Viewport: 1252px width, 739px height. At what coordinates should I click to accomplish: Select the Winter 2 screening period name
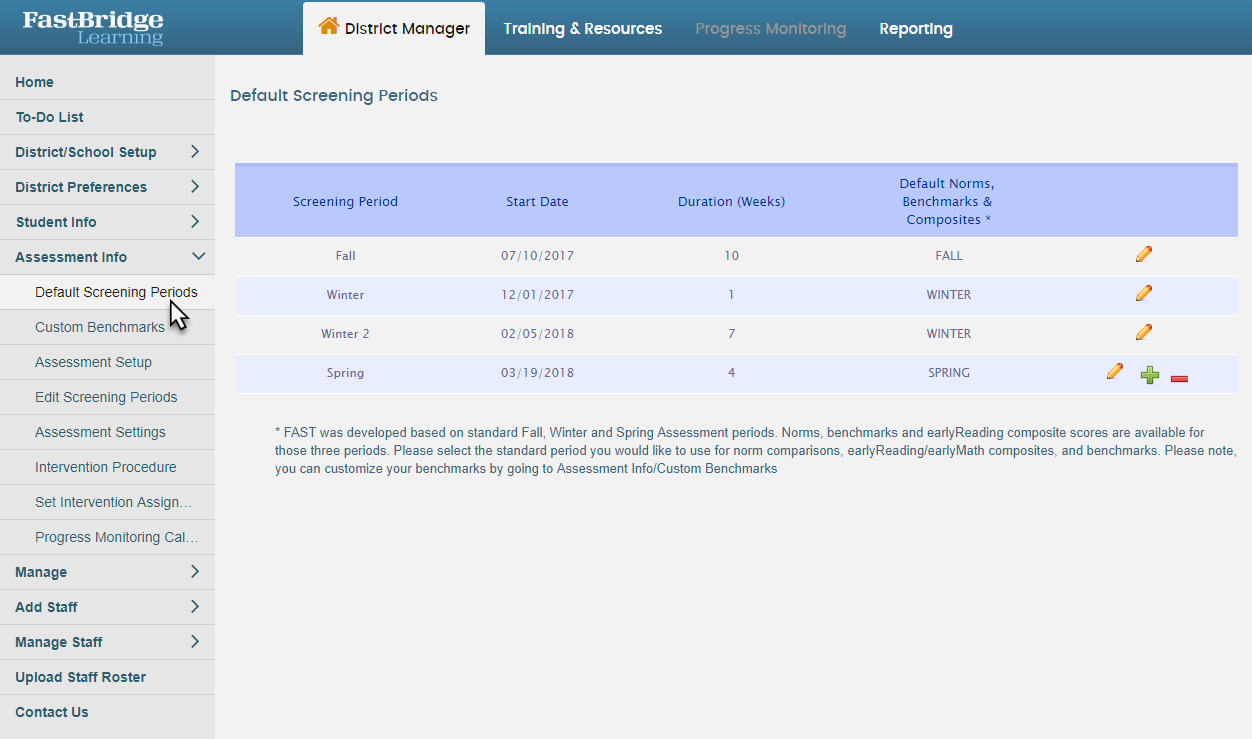pyautogui.click(x=345, y=334)
